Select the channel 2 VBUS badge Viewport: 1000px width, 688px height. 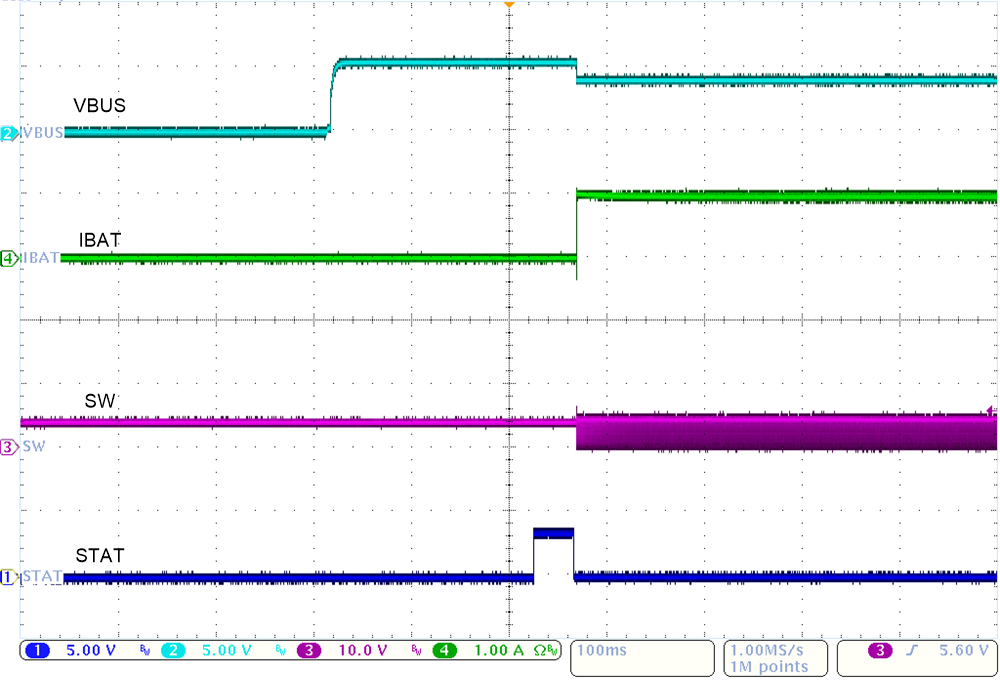point(6,132)
